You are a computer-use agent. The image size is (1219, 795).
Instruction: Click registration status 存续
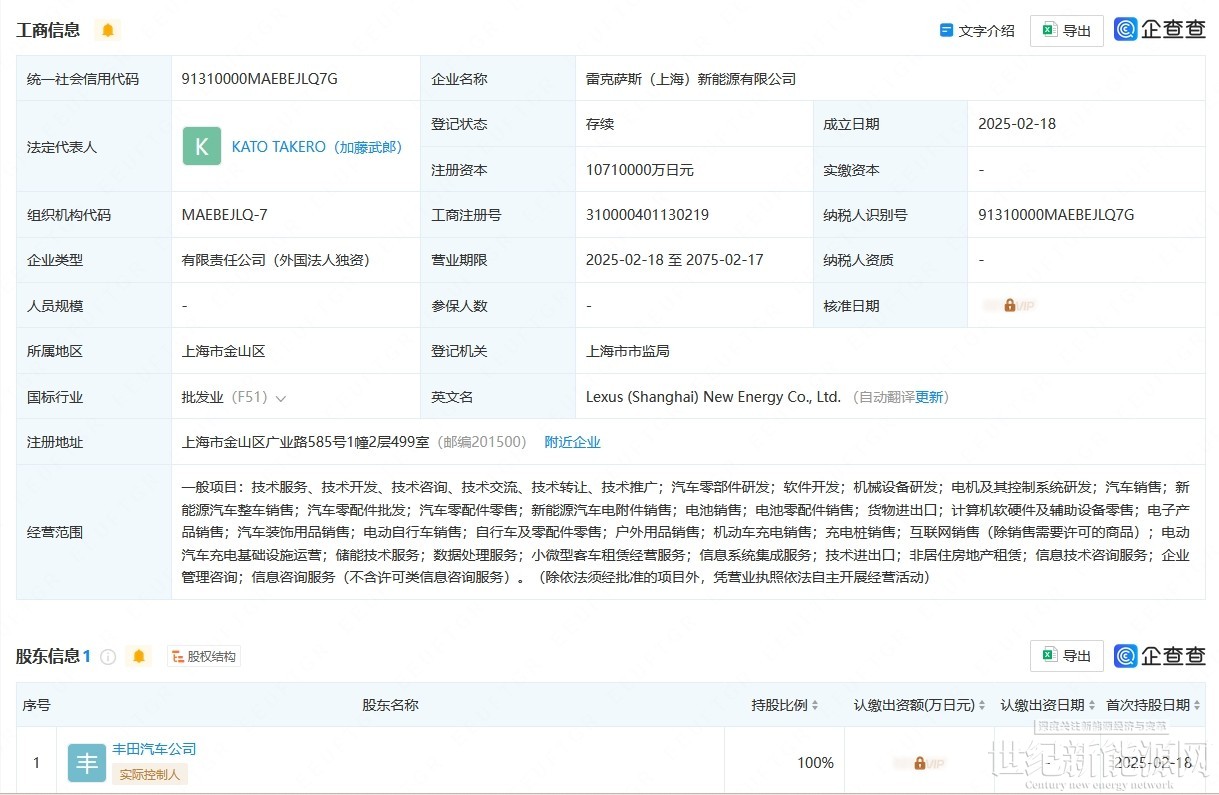click(x=599, y=124)
